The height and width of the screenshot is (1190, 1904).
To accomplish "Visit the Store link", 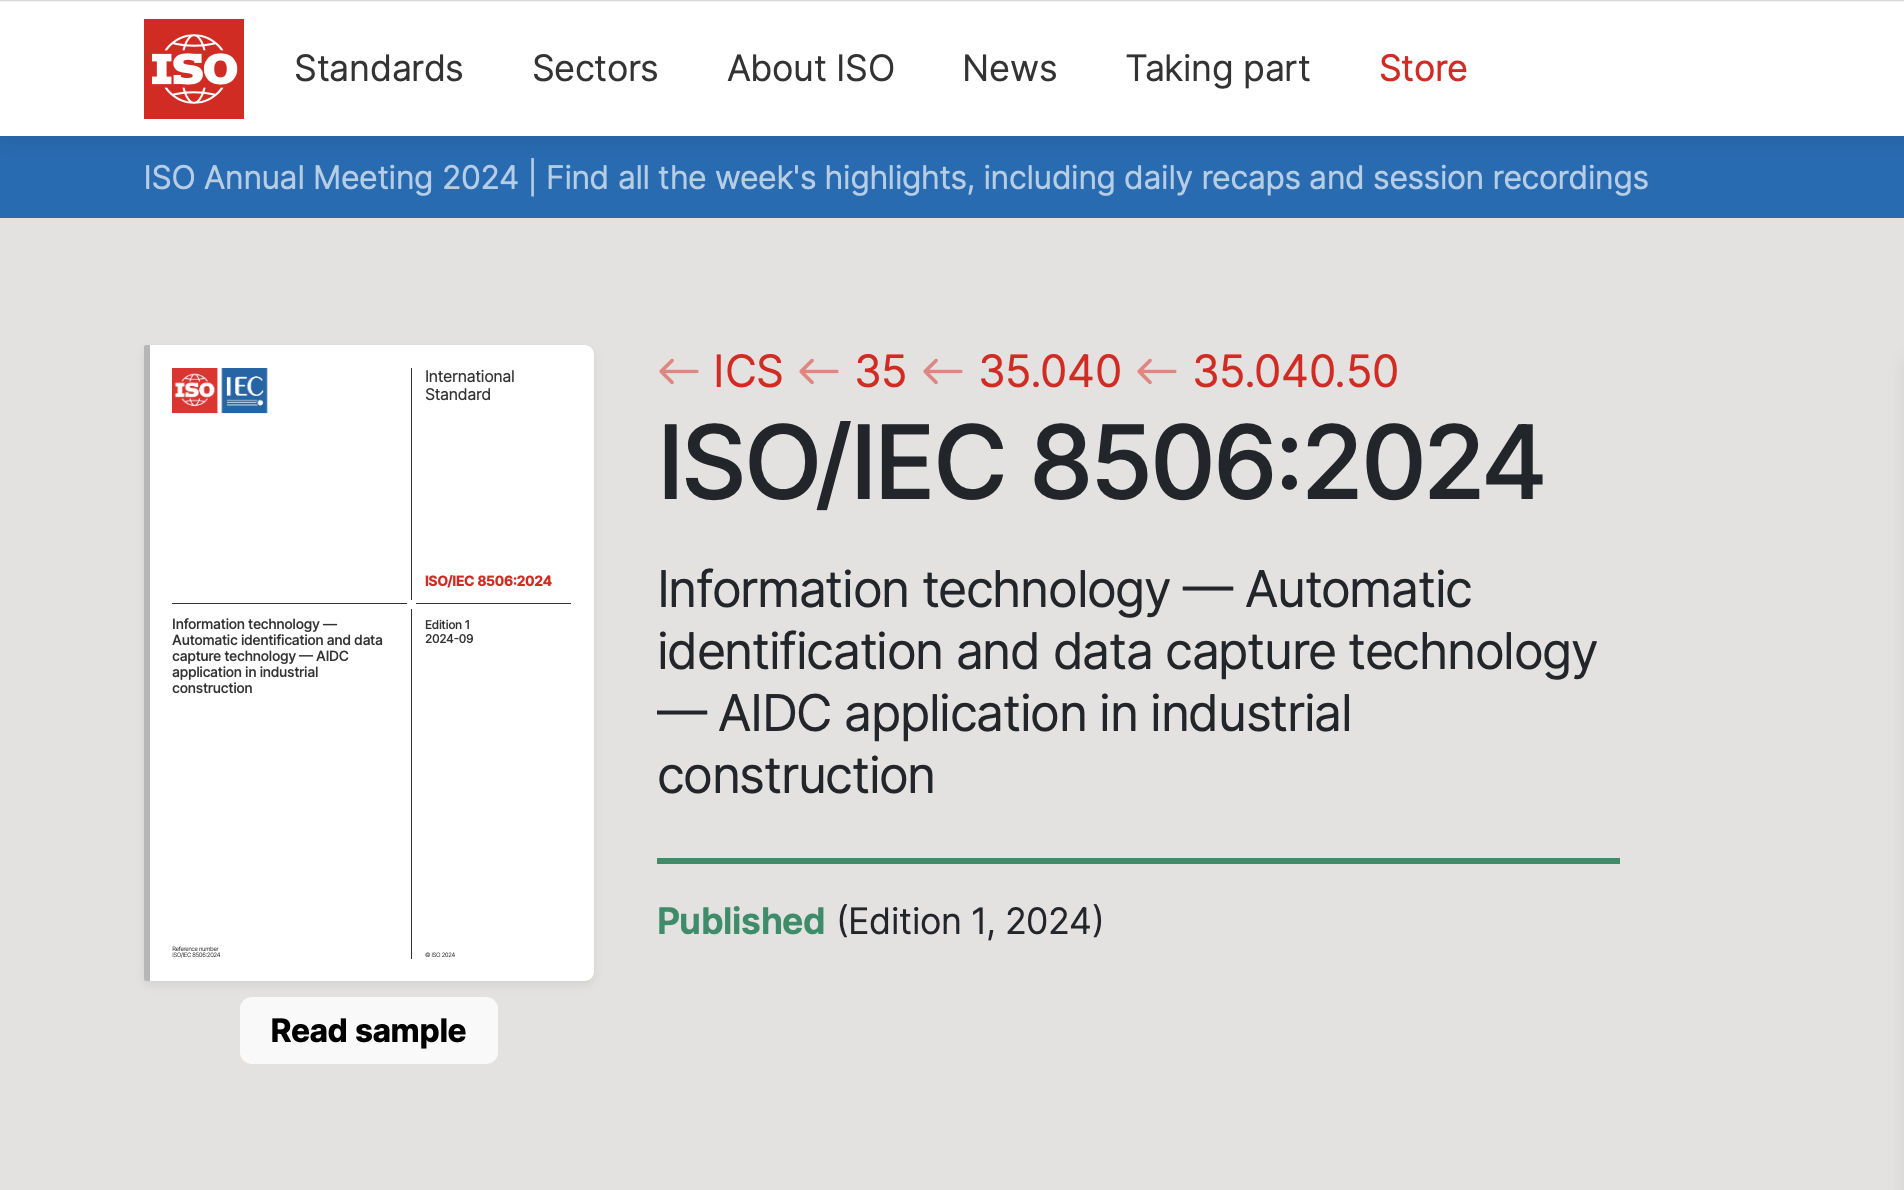I will coord(1422,69).
